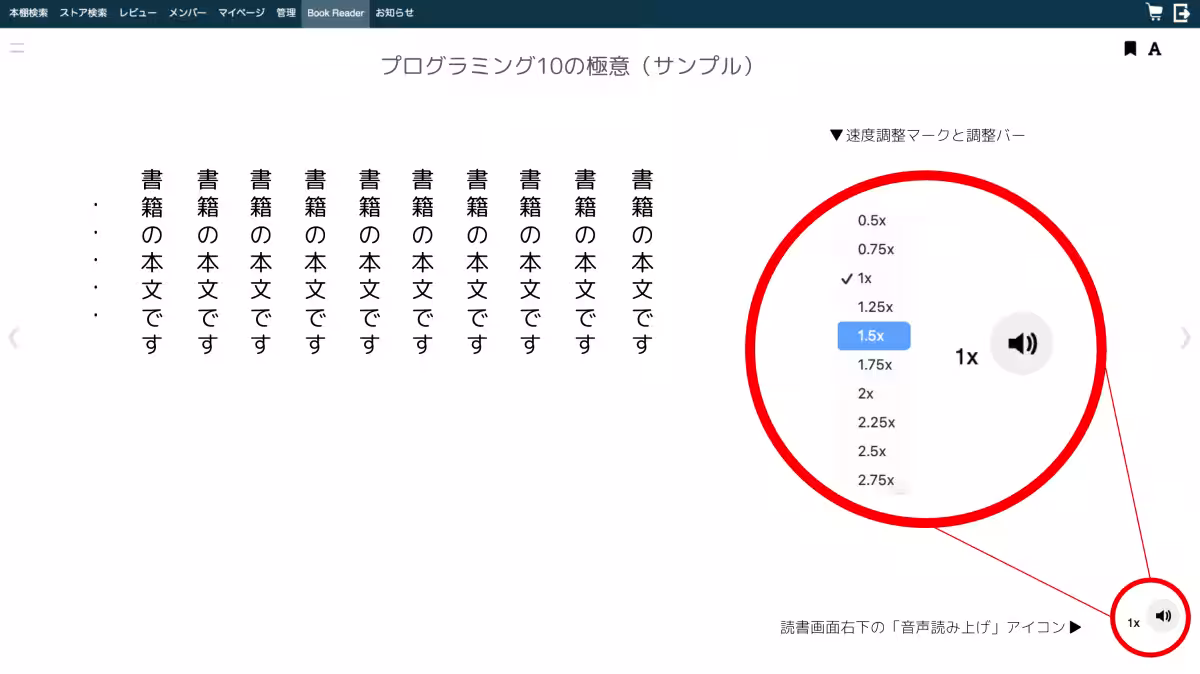1200x674 pixels.
Task: Open the reader menu with the hamburger icon
Action: point(16,47)
